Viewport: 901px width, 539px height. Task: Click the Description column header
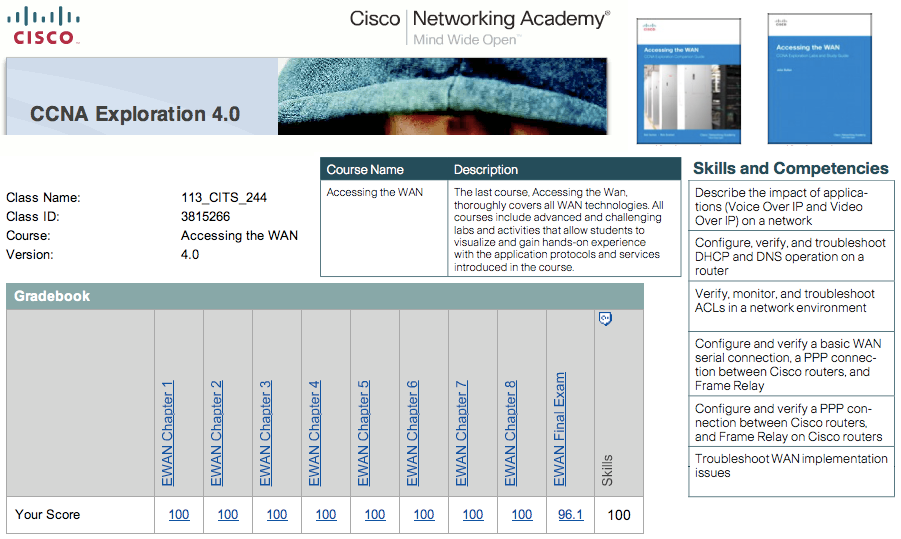pyautogui.click(x=486, y=170)
